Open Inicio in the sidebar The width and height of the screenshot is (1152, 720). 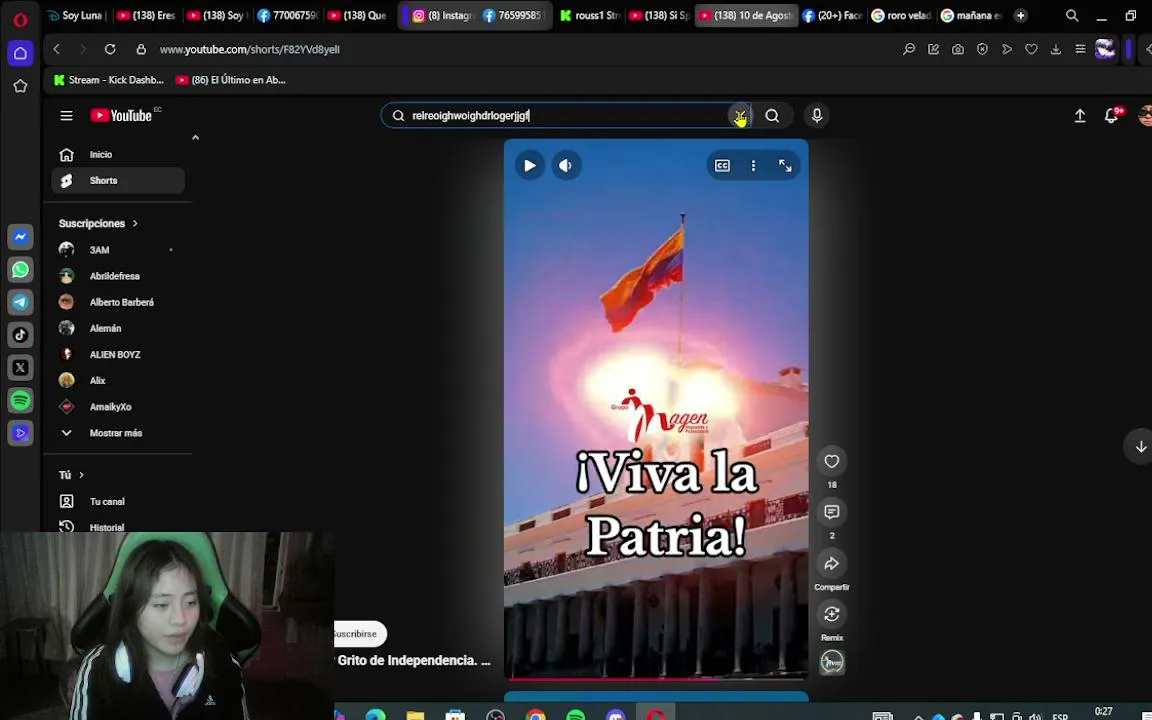(118, 154)
